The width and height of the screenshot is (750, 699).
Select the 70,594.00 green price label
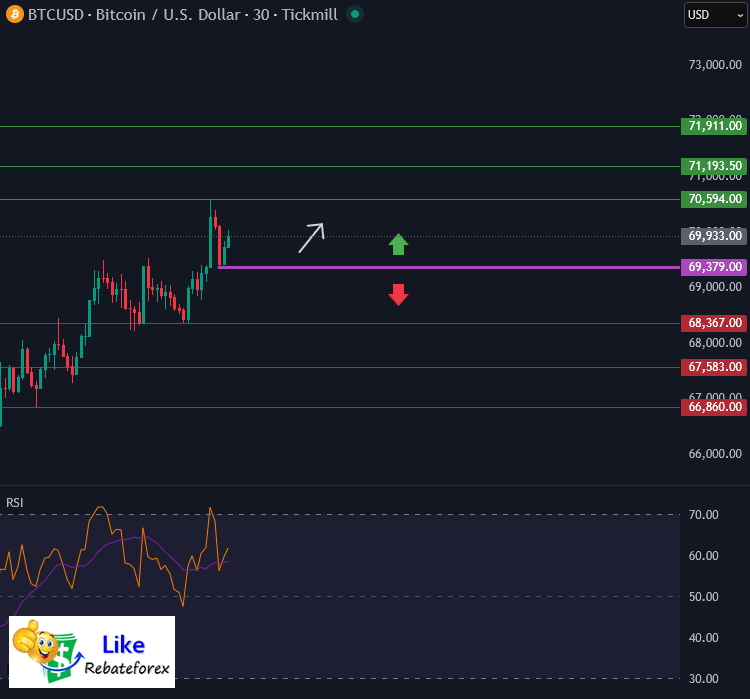click(714, 199)
